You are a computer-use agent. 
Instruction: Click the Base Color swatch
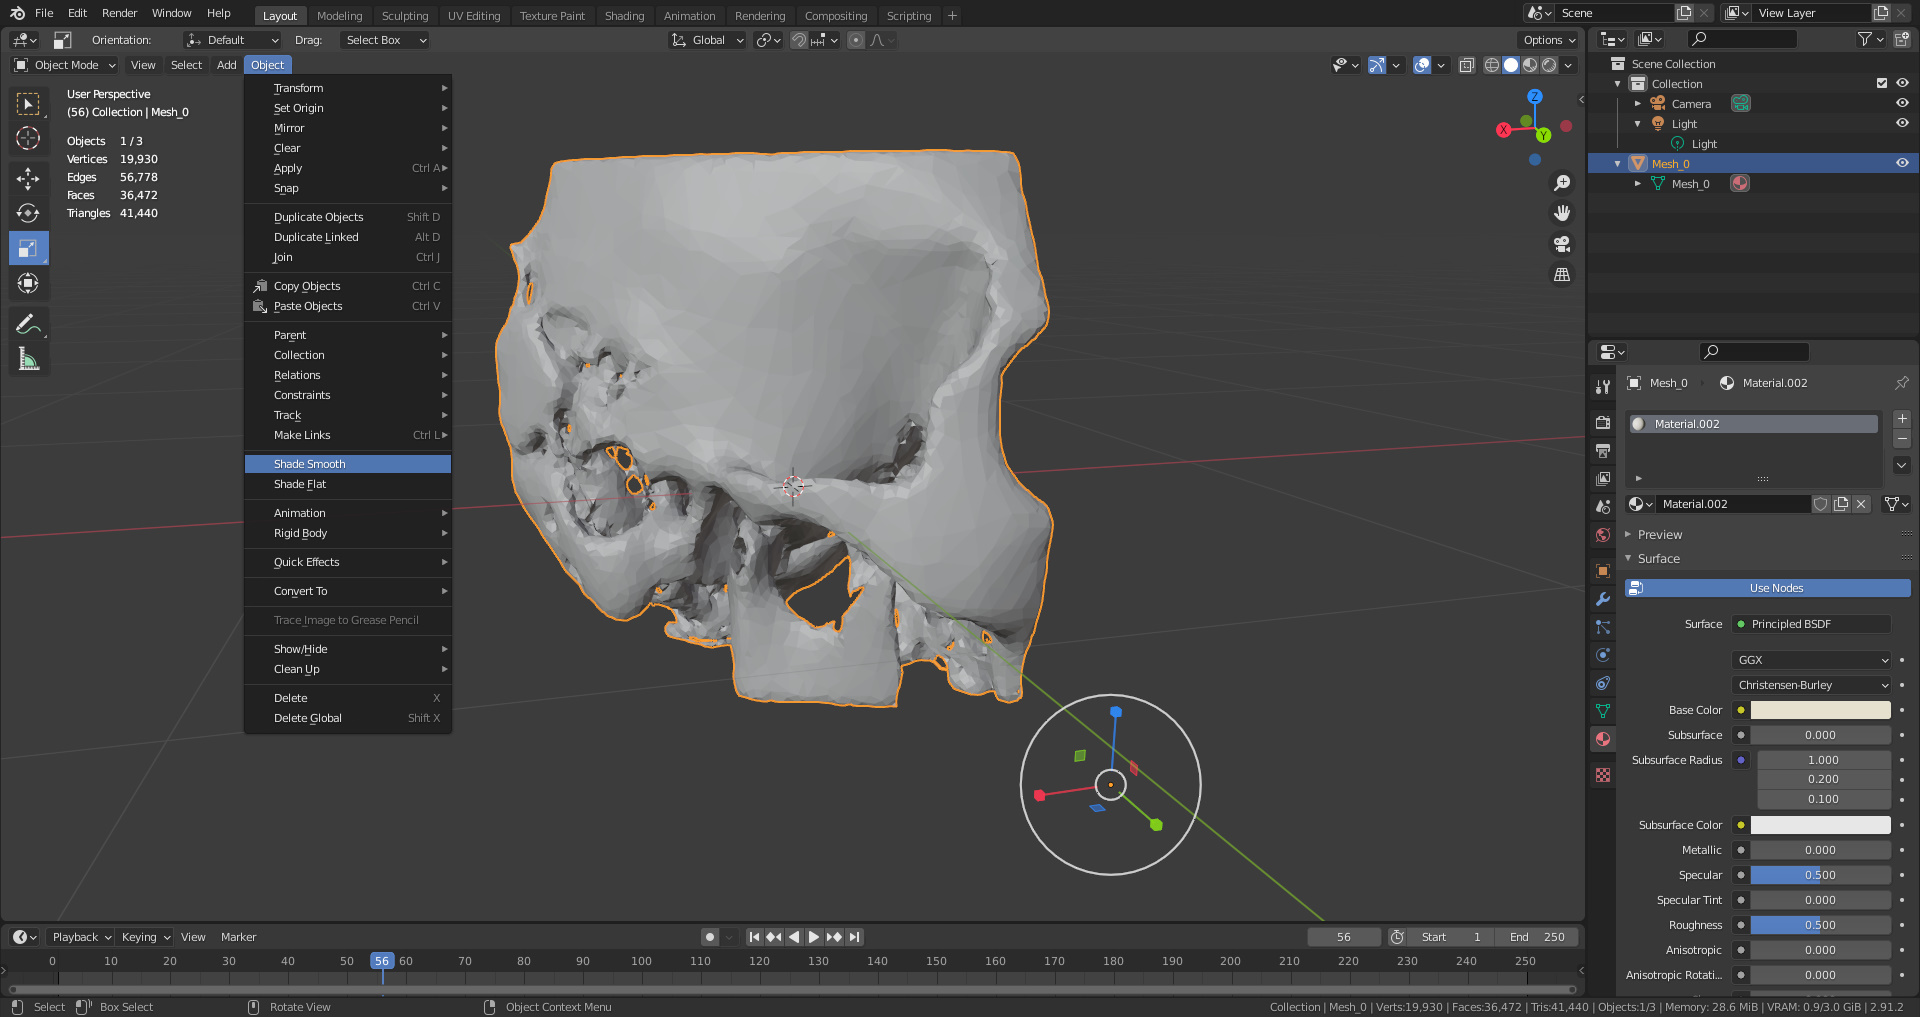coord(1820,710)
